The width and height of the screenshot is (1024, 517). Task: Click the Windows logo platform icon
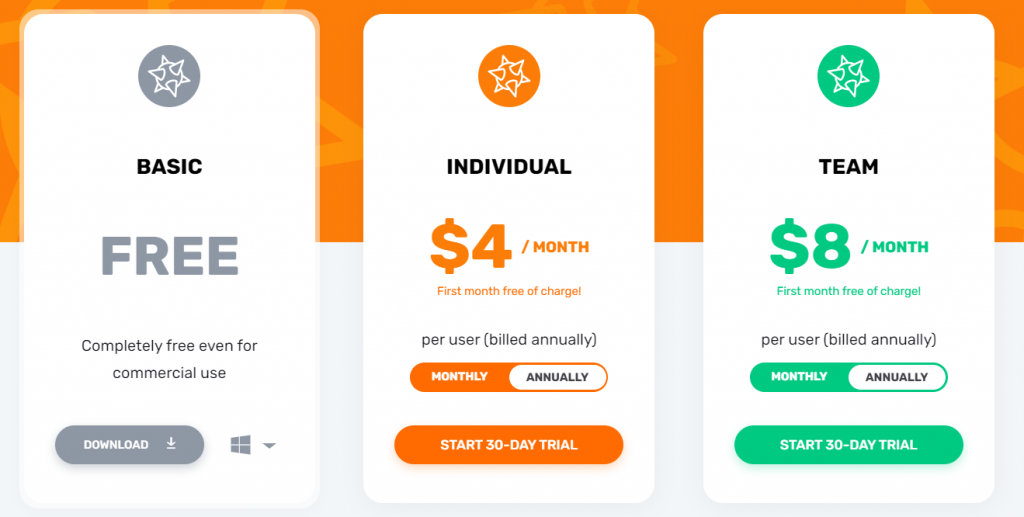pyautogui.click(x=240, y=445)
